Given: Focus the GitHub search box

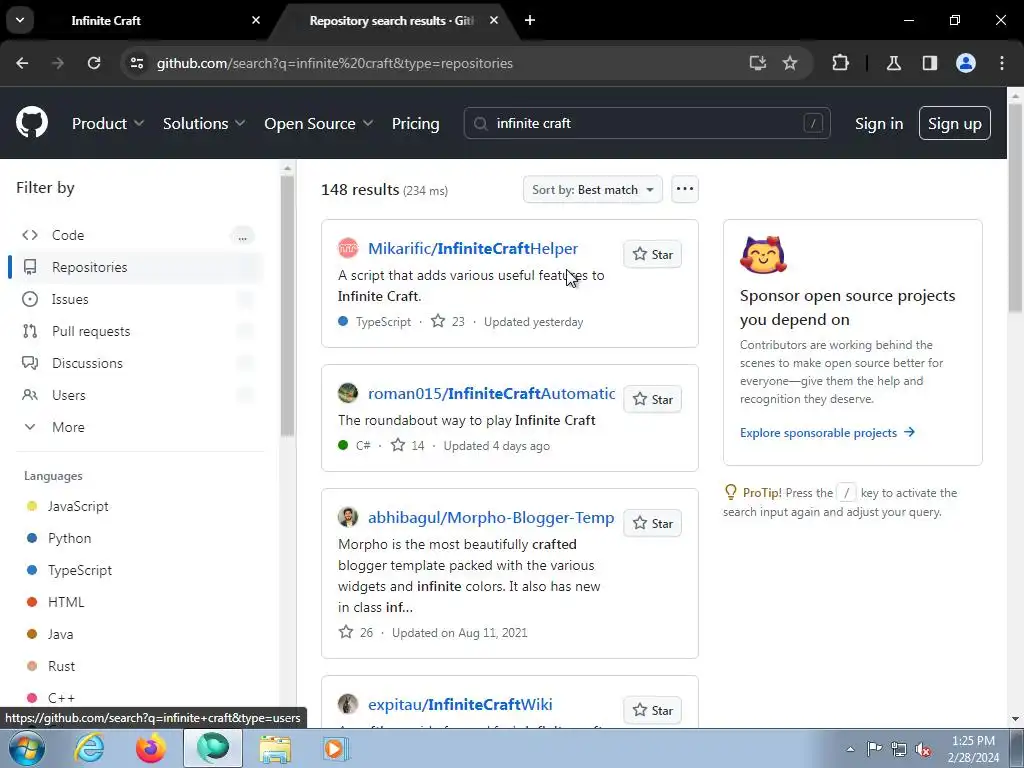Looking at the screenshot, I should tap(647, 123).
